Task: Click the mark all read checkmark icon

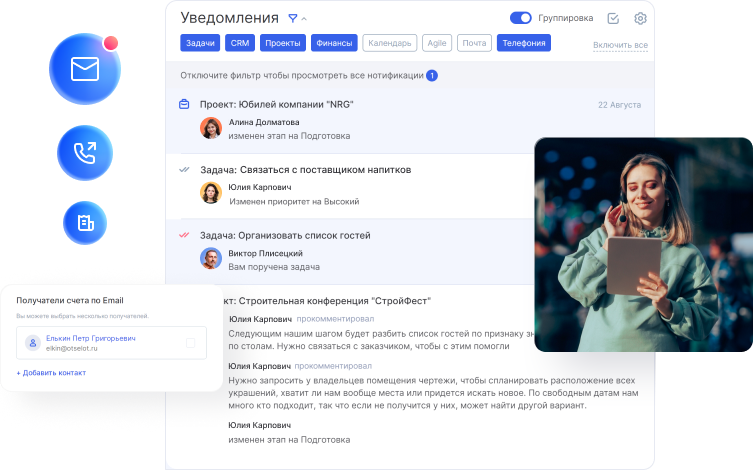Action: (x=613, y=18)
